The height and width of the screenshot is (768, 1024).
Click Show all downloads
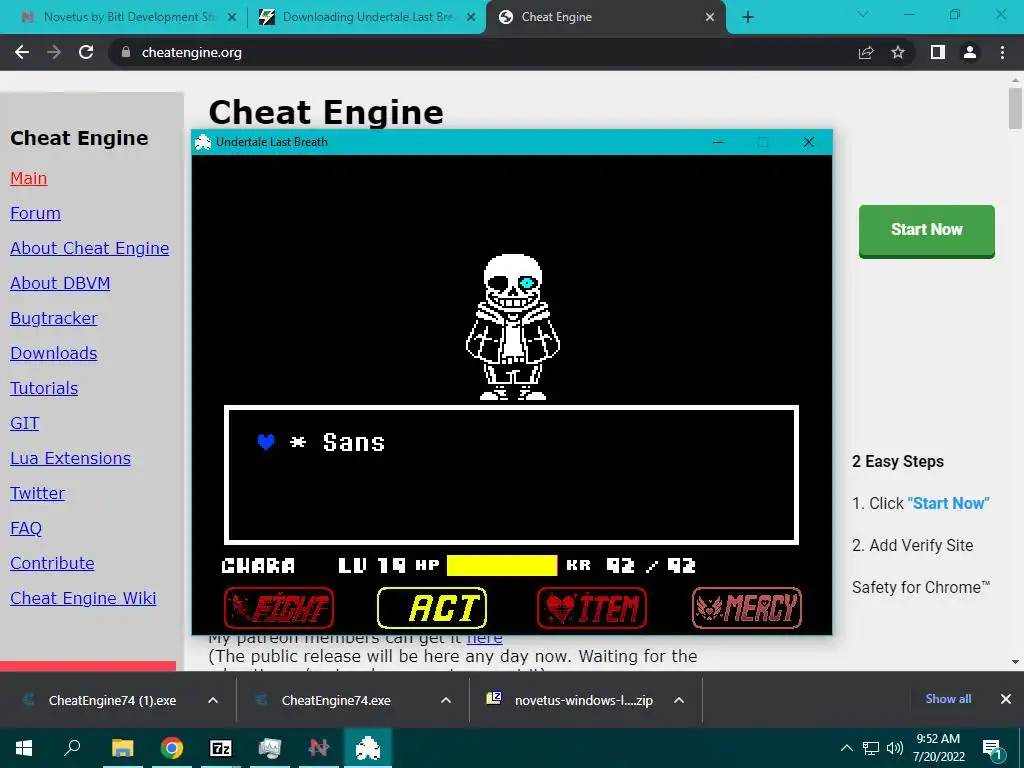tap(948, 699)
